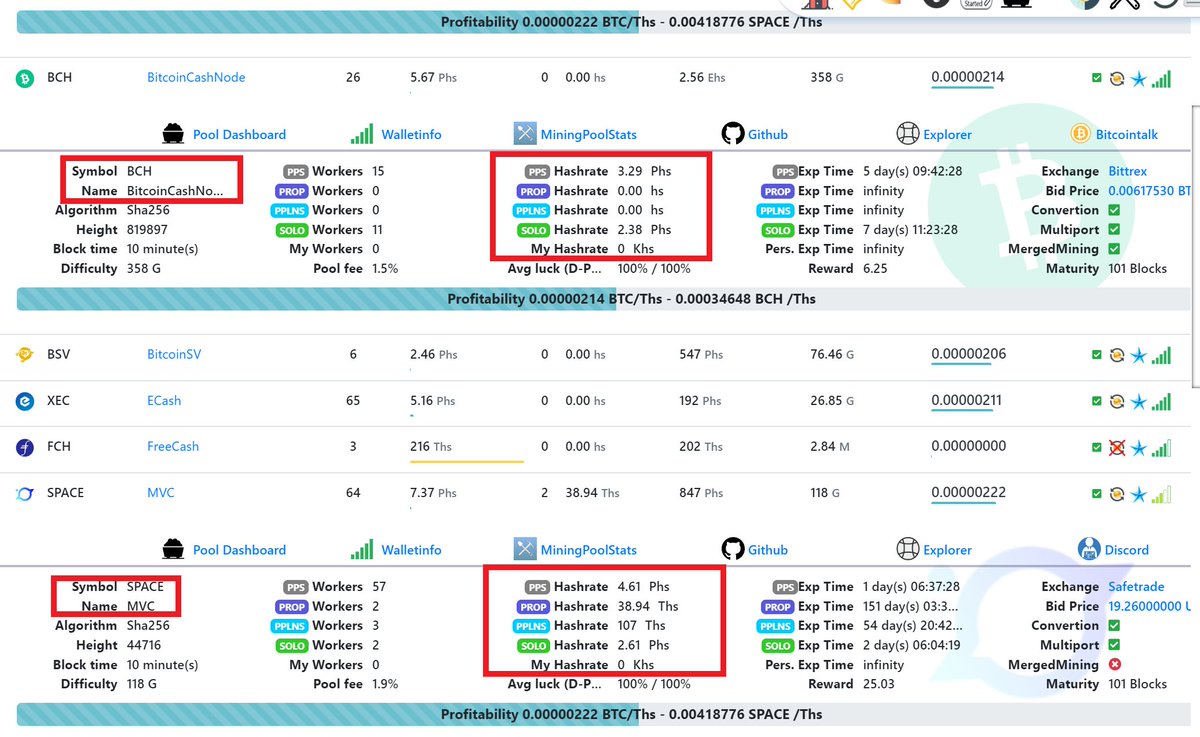Click the 19.26000000 bid price link
The image size is (1200, 737).
[1150, 606]
